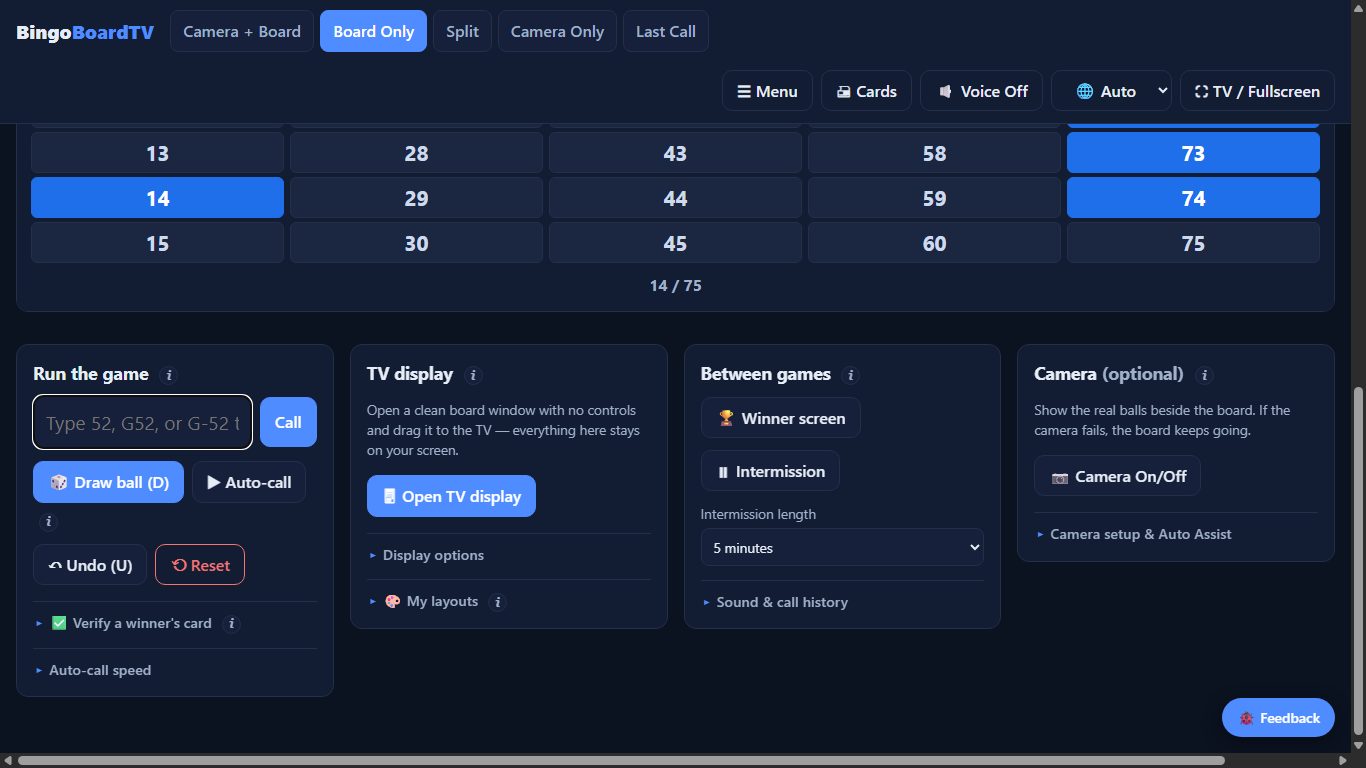This screenshot has width=1366, height=768.
Task: Click the Undo (U) button
Action: coord(90,565)
